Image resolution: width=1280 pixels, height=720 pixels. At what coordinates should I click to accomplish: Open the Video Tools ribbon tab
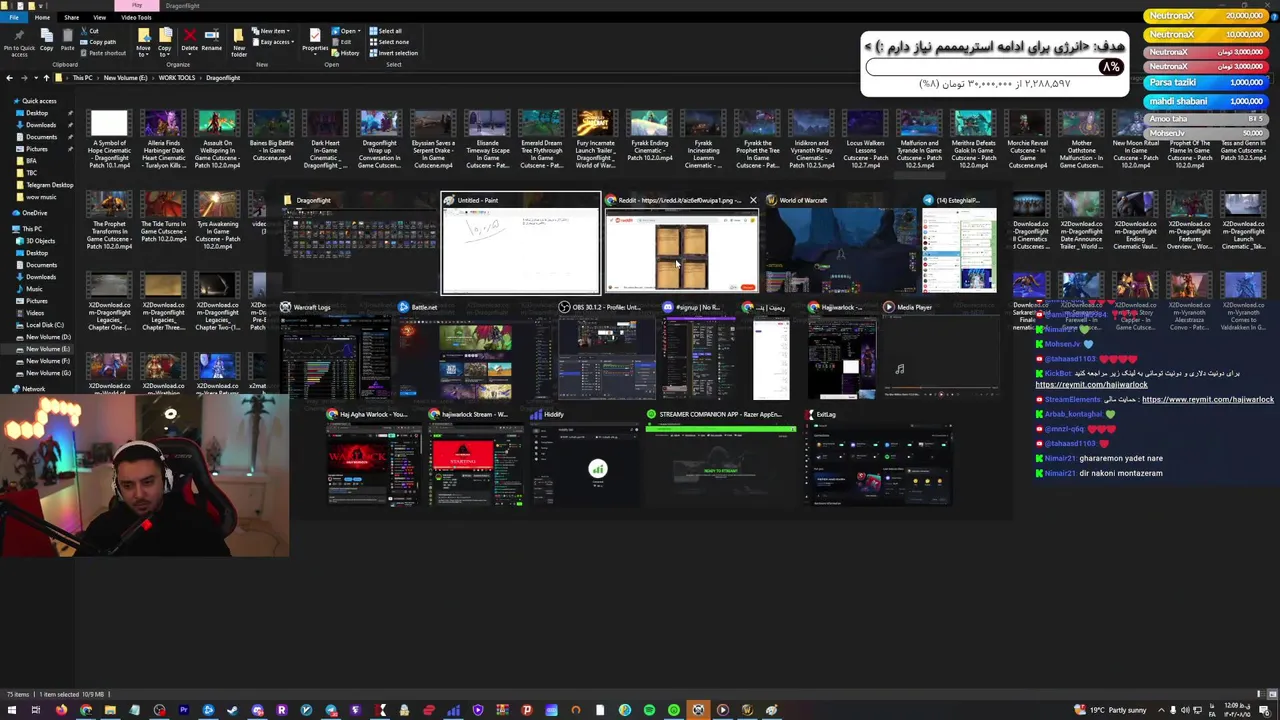tap(137, 17)
